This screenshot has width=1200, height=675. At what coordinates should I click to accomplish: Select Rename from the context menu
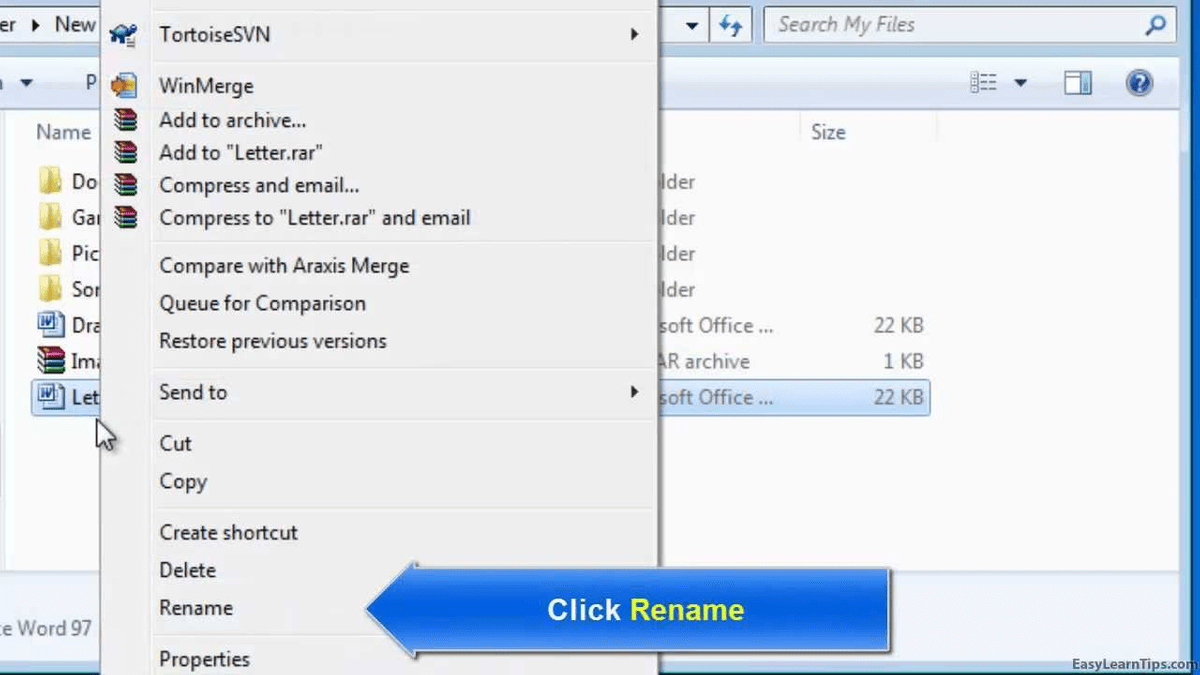(196, 608)
